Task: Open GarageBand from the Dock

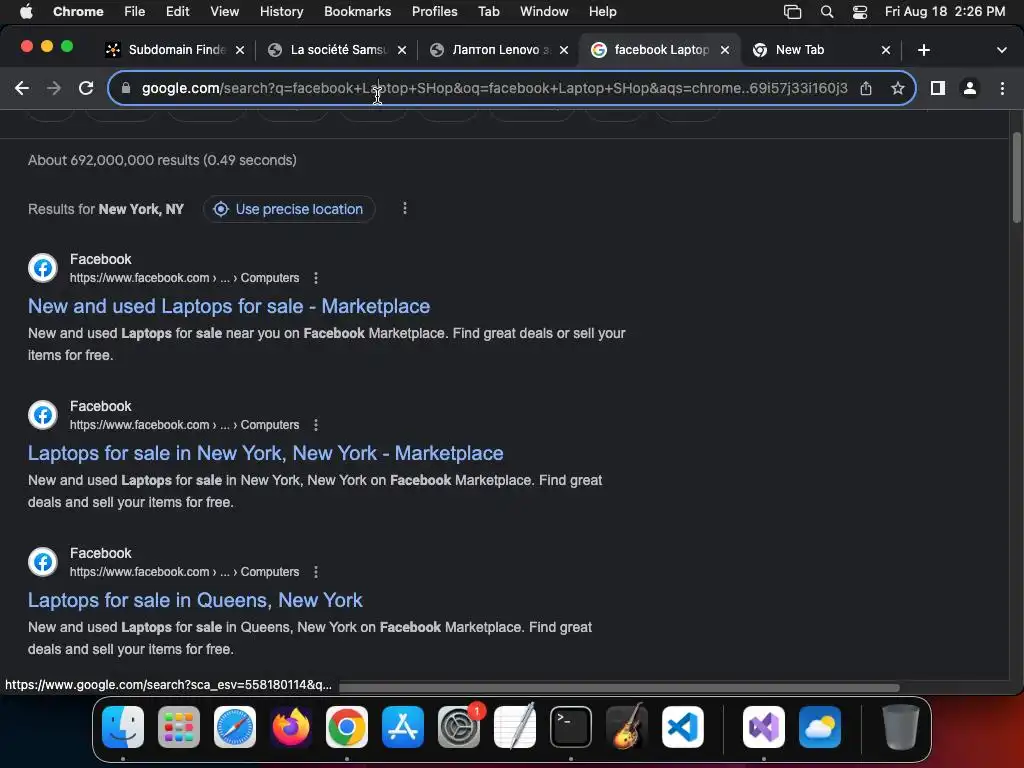Action: pyautogui.click(x=627, y=727)
